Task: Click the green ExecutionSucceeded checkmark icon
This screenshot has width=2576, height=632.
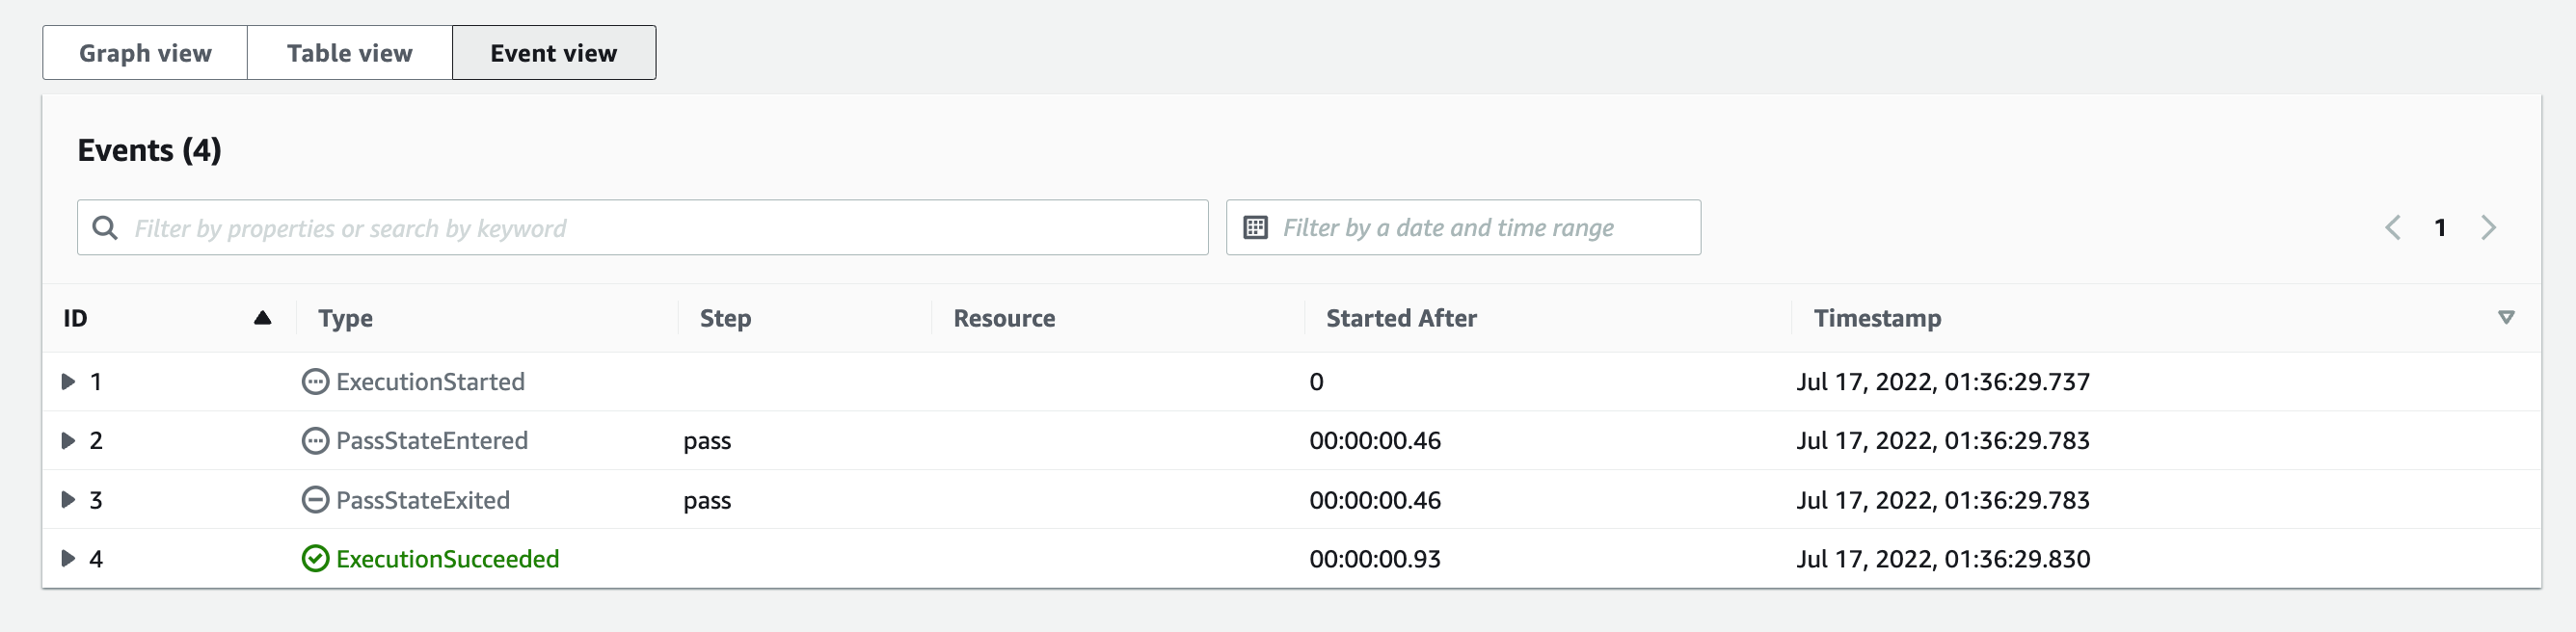Action: 315,559
